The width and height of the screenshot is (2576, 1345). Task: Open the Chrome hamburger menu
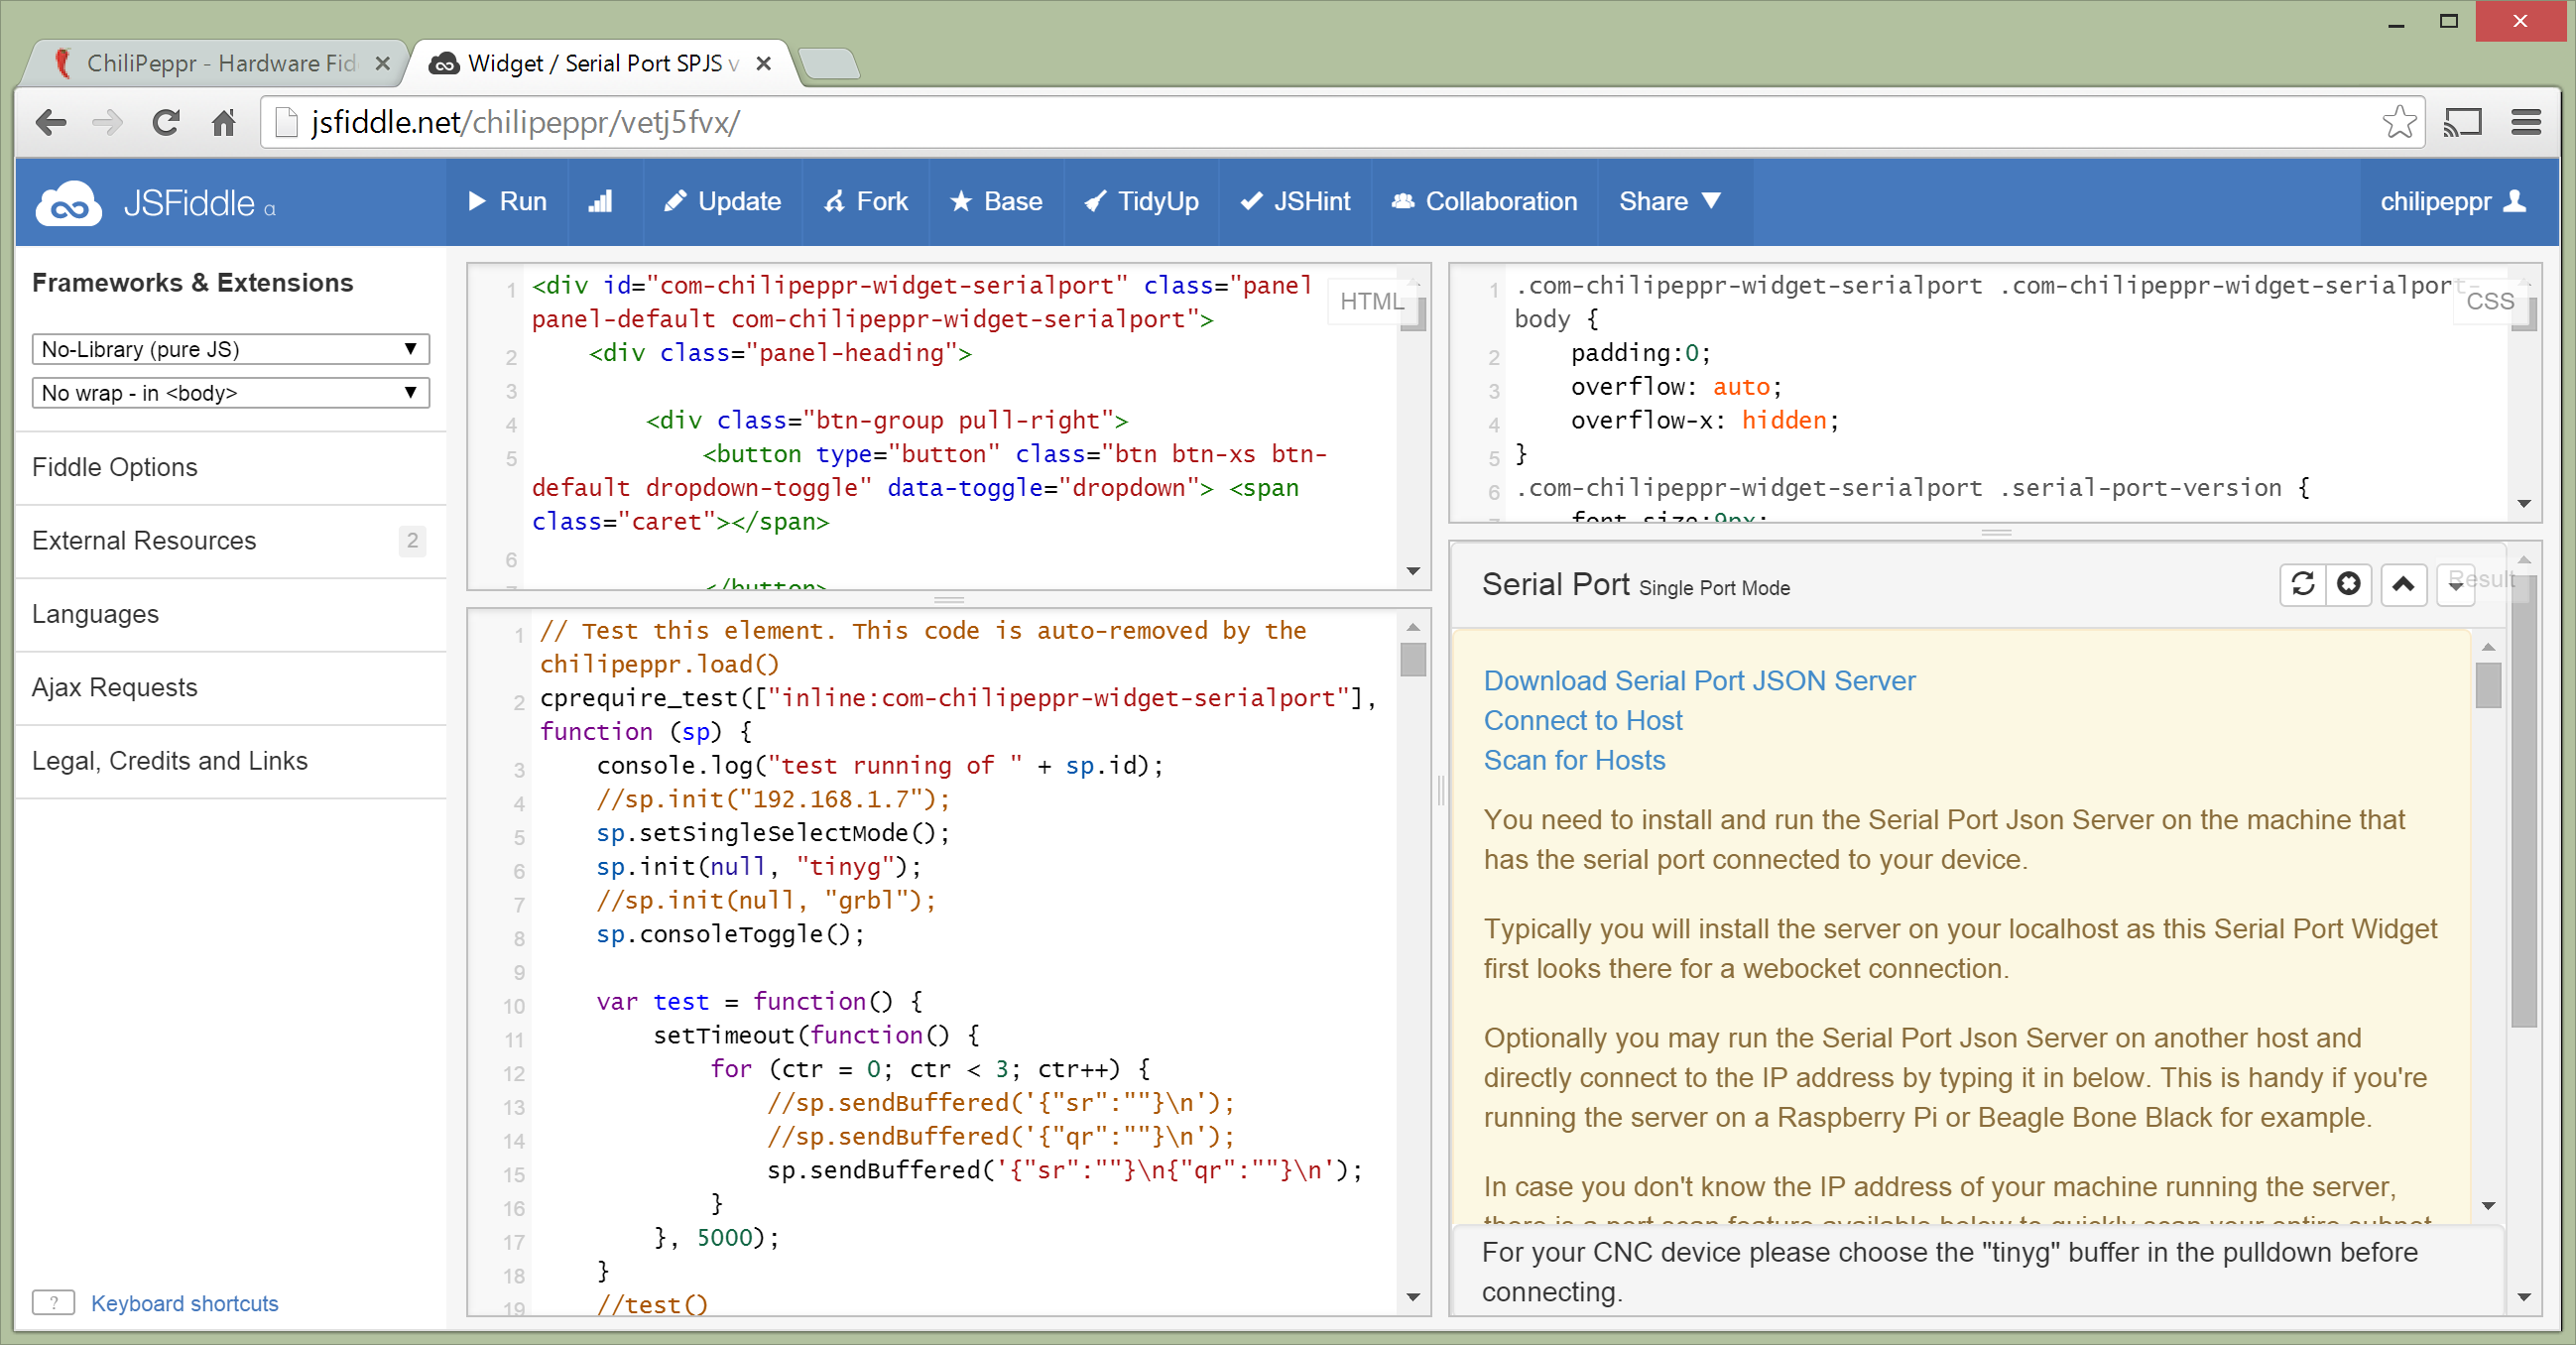pos(2526,123)
